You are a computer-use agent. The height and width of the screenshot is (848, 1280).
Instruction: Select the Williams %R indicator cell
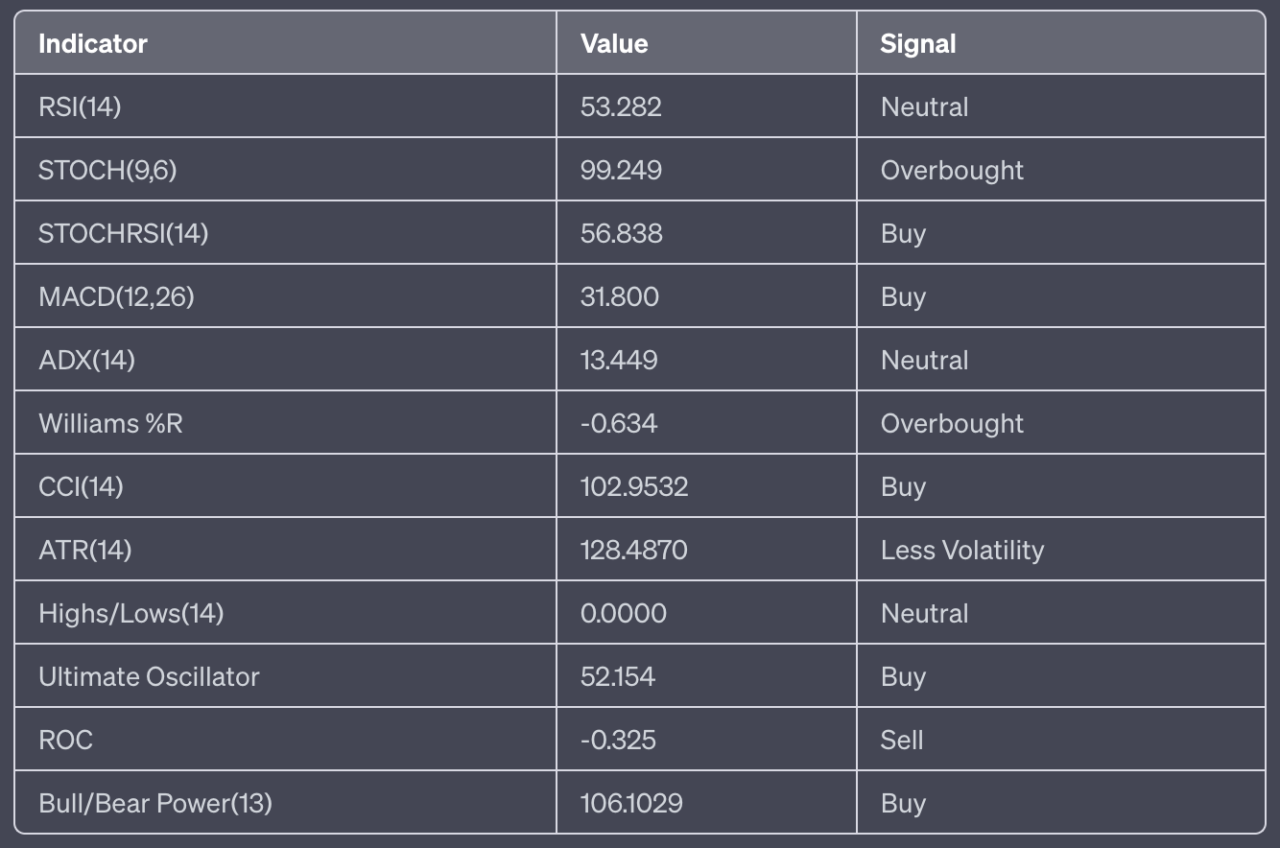pos(111,424)
